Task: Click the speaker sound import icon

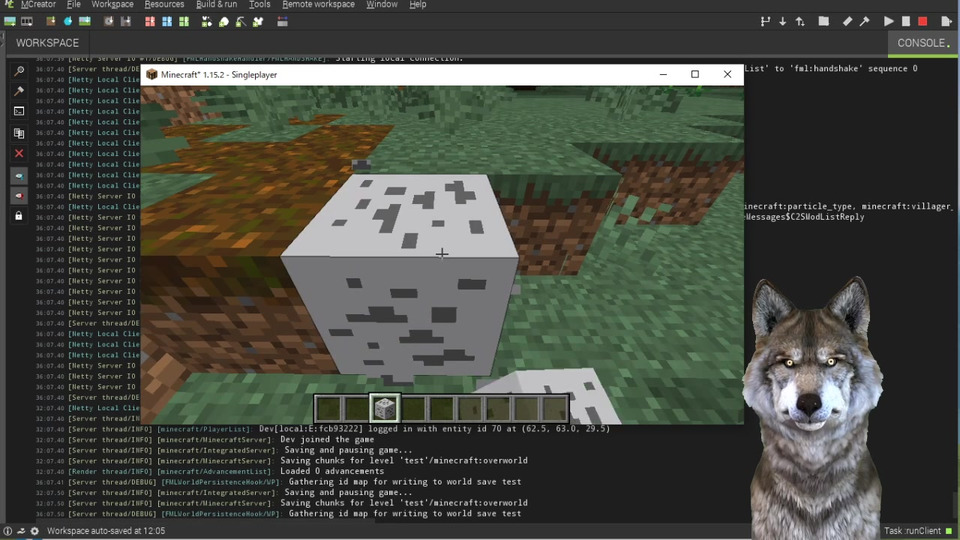Action: tap(108, 21)
